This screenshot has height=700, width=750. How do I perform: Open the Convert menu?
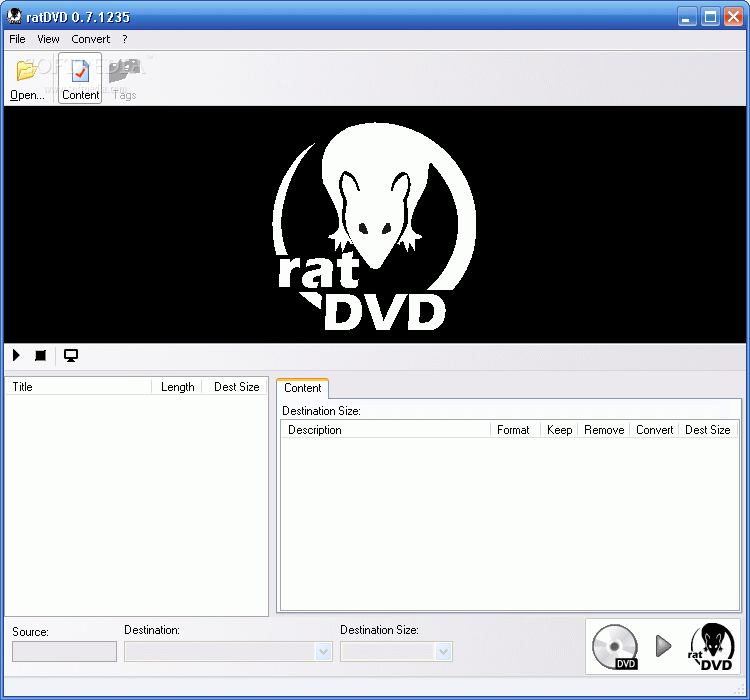pyautogui.click(x=90, y=39)
